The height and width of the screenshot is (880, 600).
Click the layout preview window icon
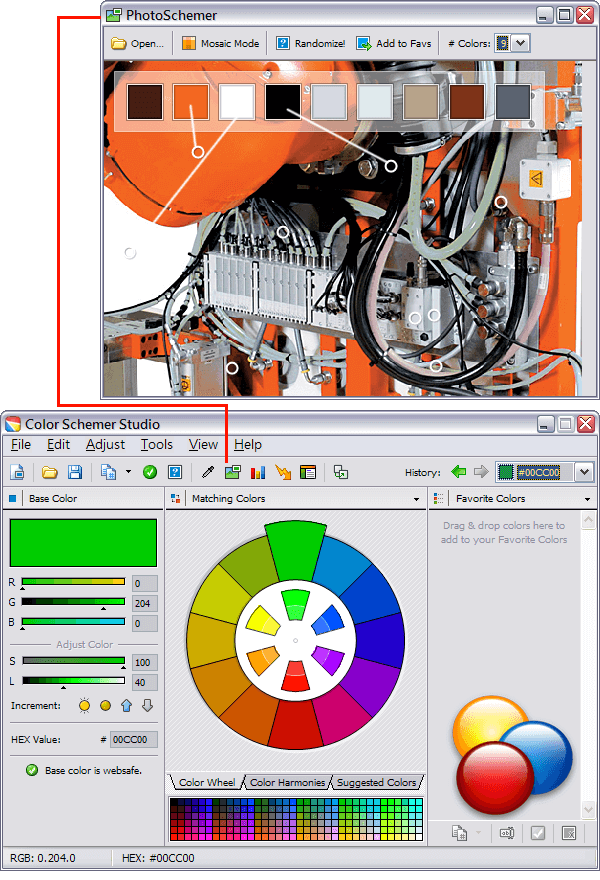tap(308, 472)
